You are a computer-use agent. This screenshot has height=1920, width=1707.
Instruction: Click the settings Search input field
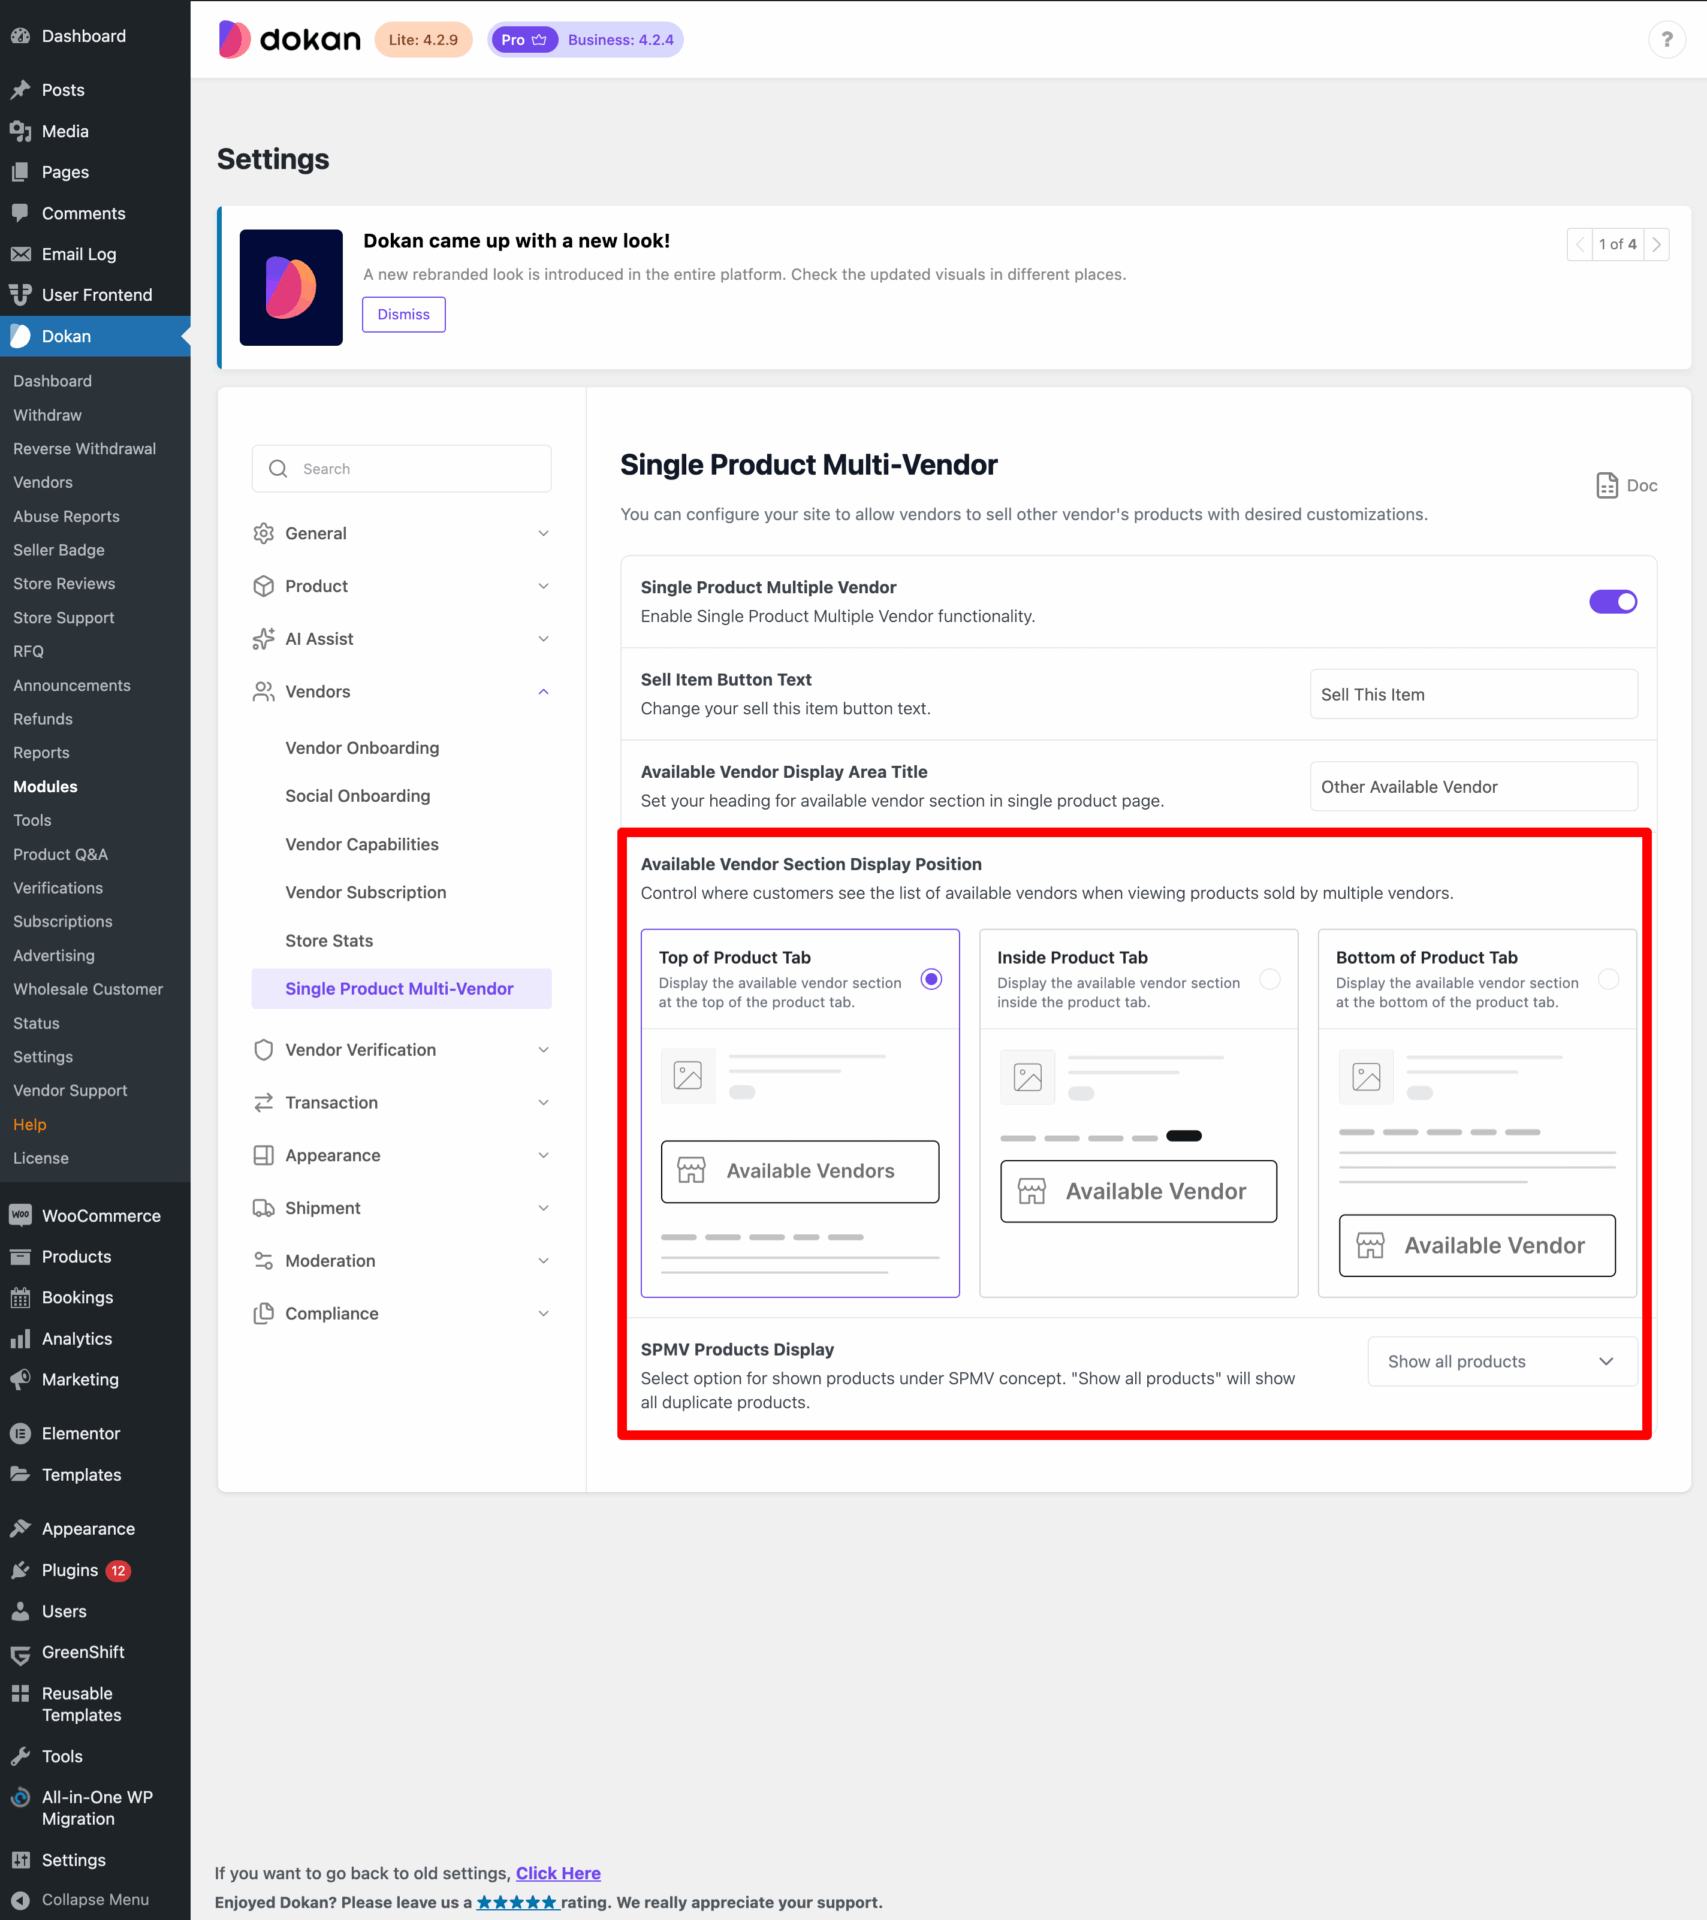click(401, 468)
